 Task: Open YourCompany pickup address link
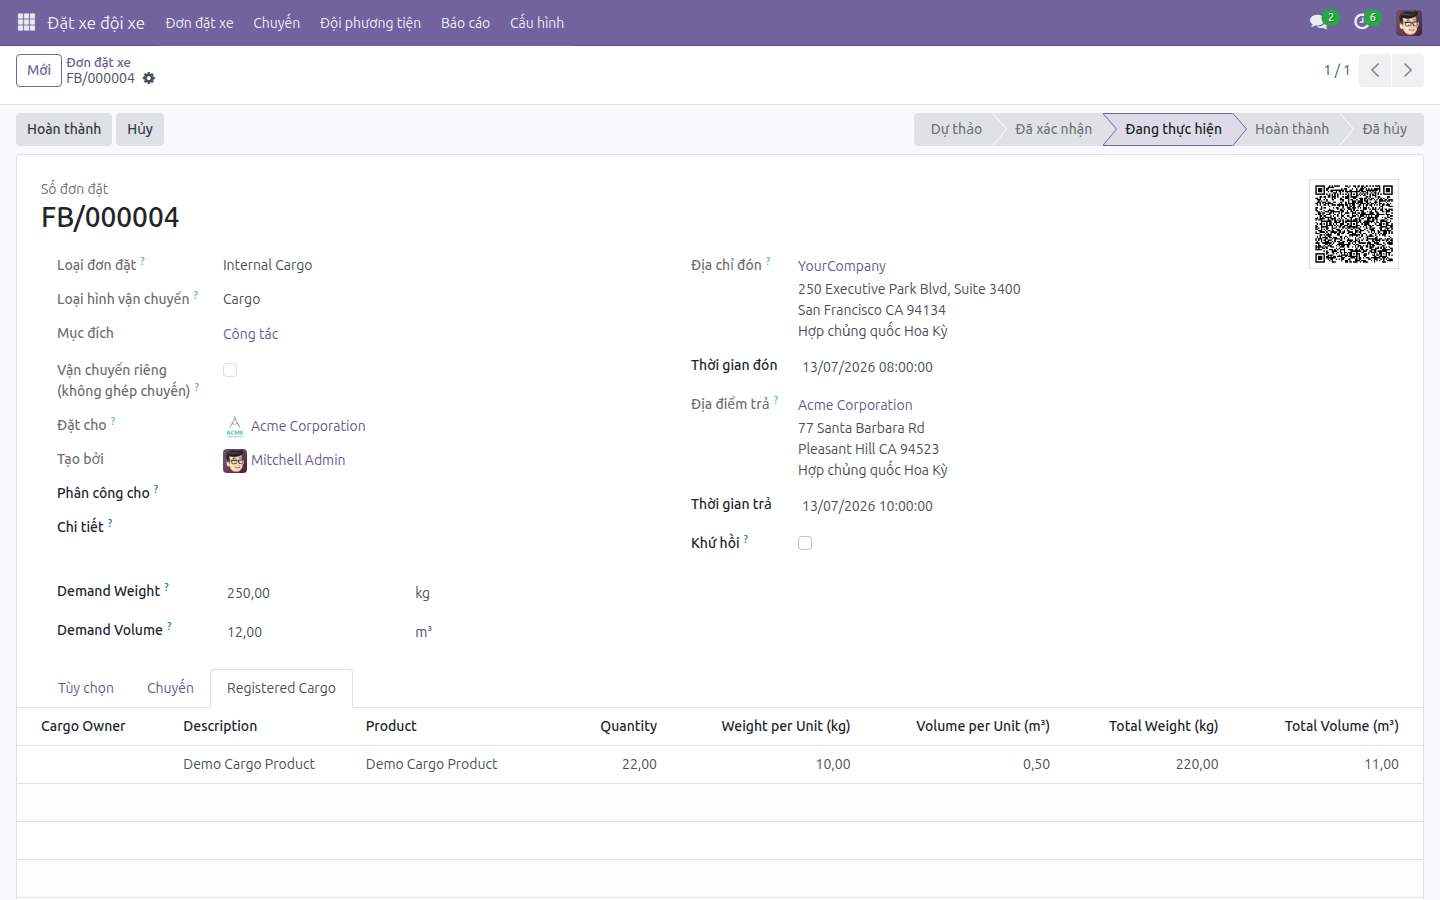(x=842, y=266)
